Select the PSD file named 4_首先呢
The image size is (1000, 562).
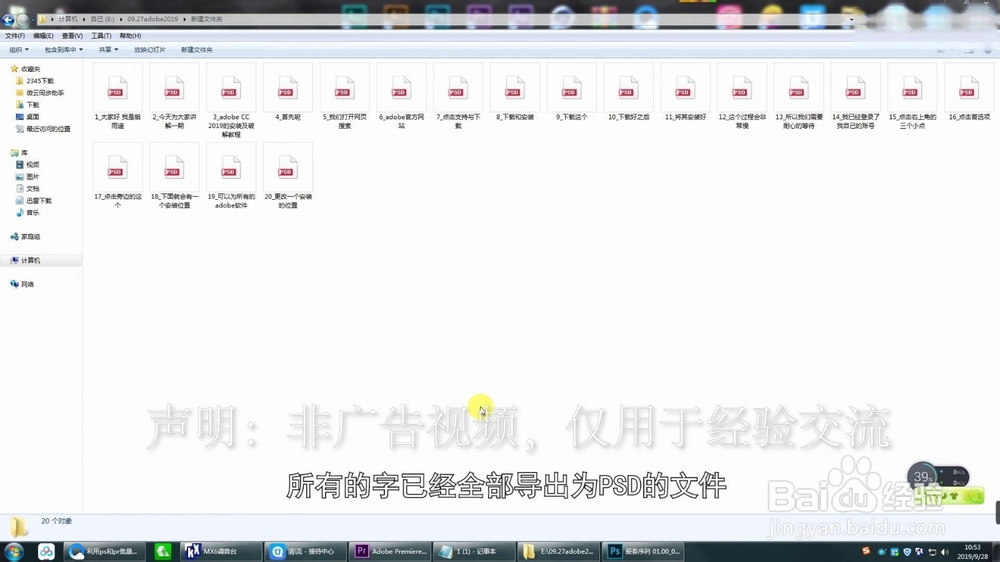(x=288, y=92)
